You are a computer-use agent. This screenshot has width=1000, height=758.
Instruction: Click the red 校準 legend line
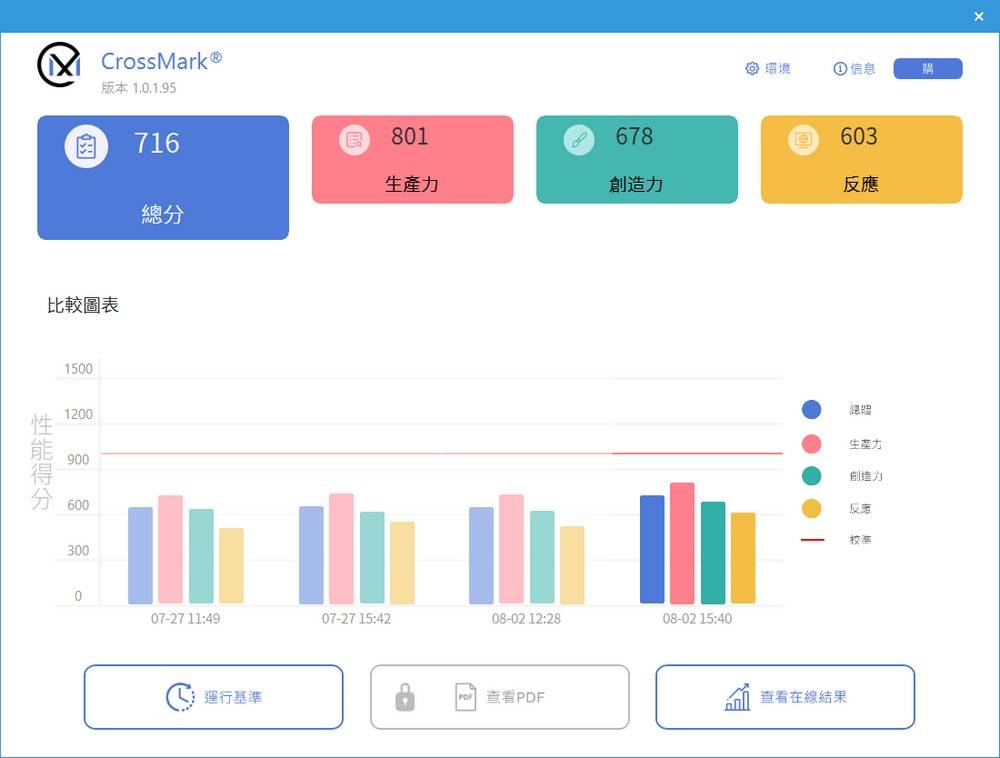[x=812, y=540]
